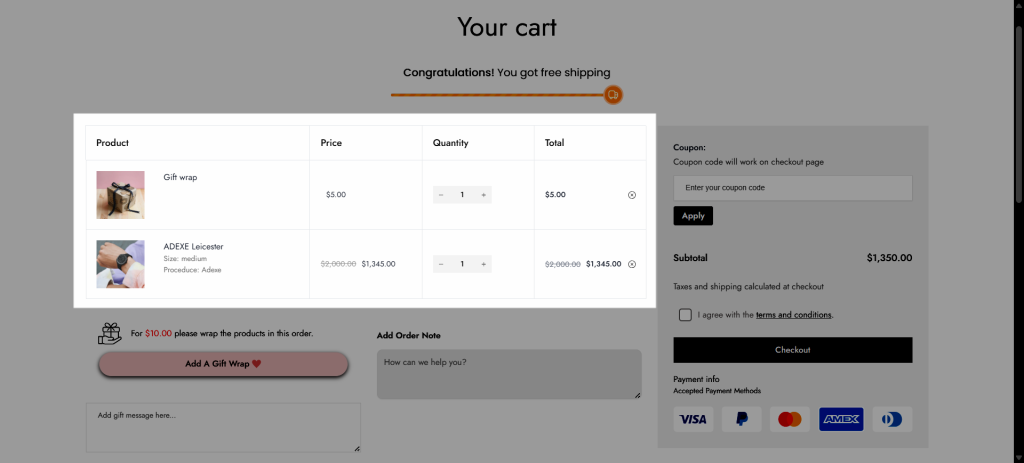
Task: Click the free shipping truck icon
Action: click(x=613, y=95)
